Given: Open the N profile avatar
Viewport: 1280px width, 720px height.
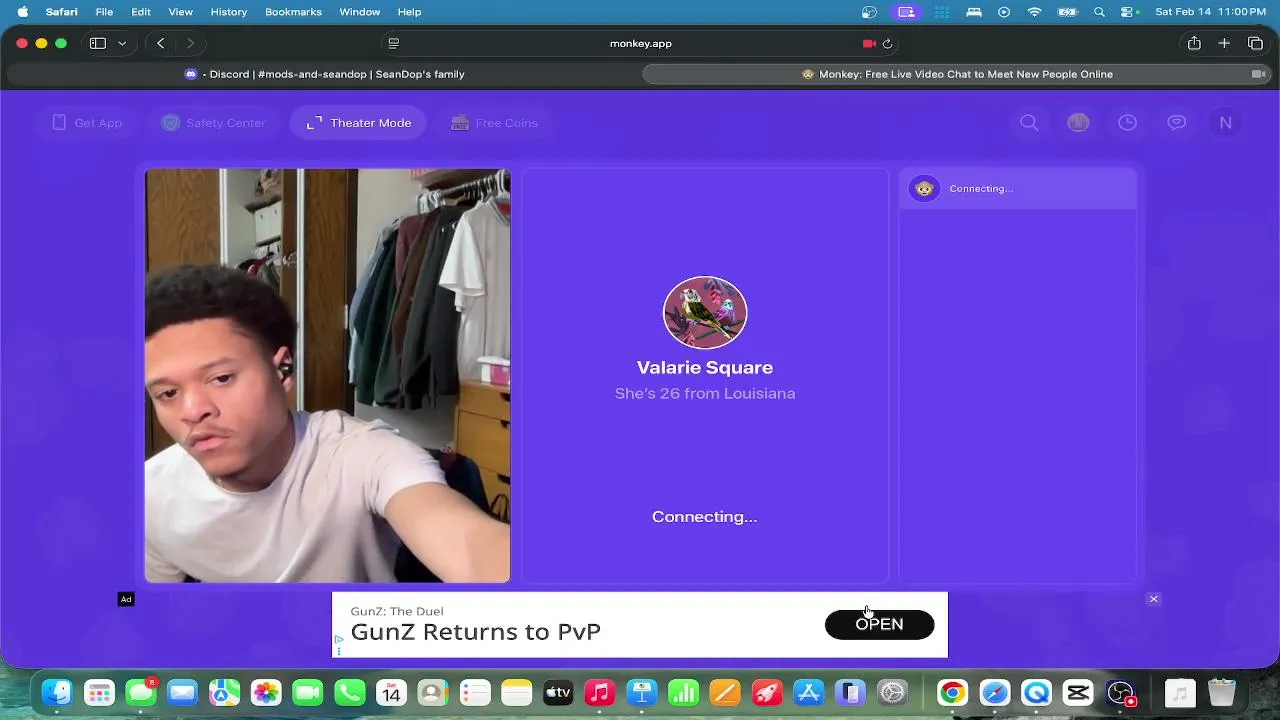Looking at the screenshot, I should [x=1225, y=123].
